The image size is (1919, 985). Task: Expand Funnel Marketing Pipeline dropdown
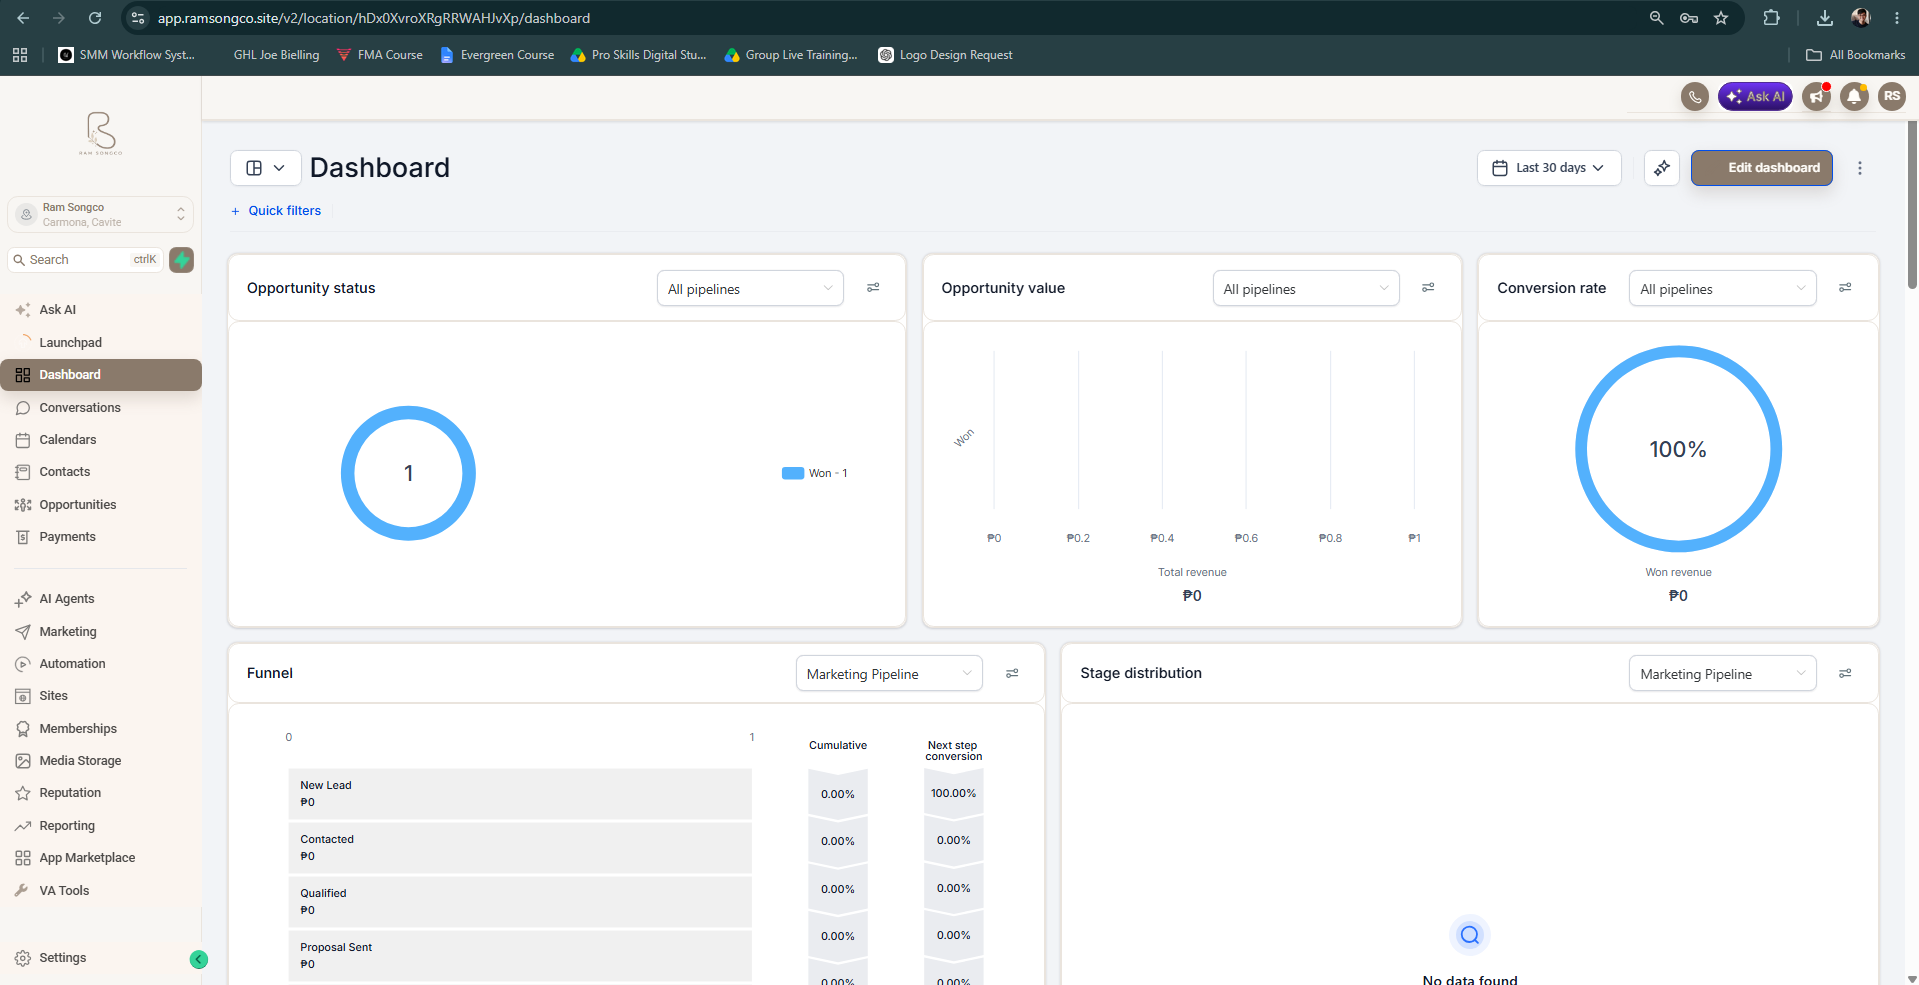(889, 674)
